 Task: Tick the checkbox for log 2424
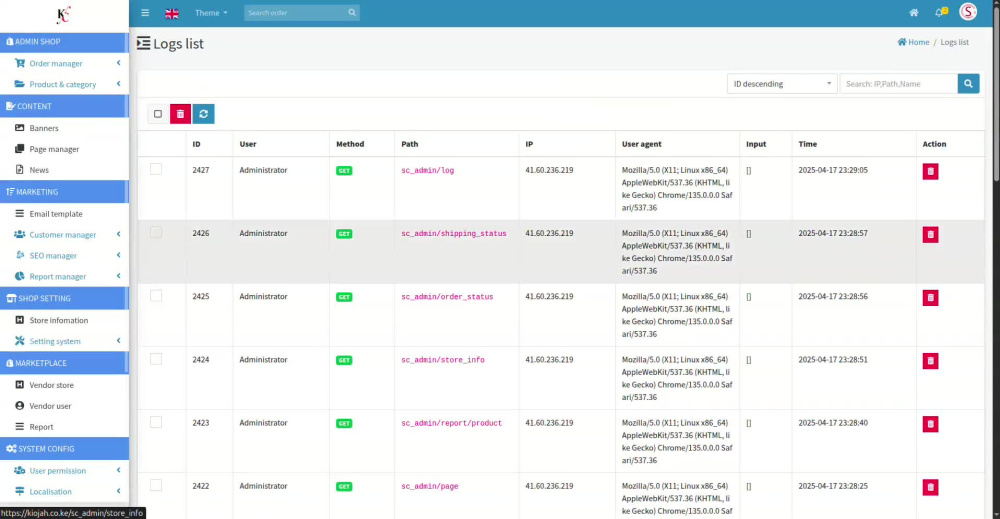156,358
